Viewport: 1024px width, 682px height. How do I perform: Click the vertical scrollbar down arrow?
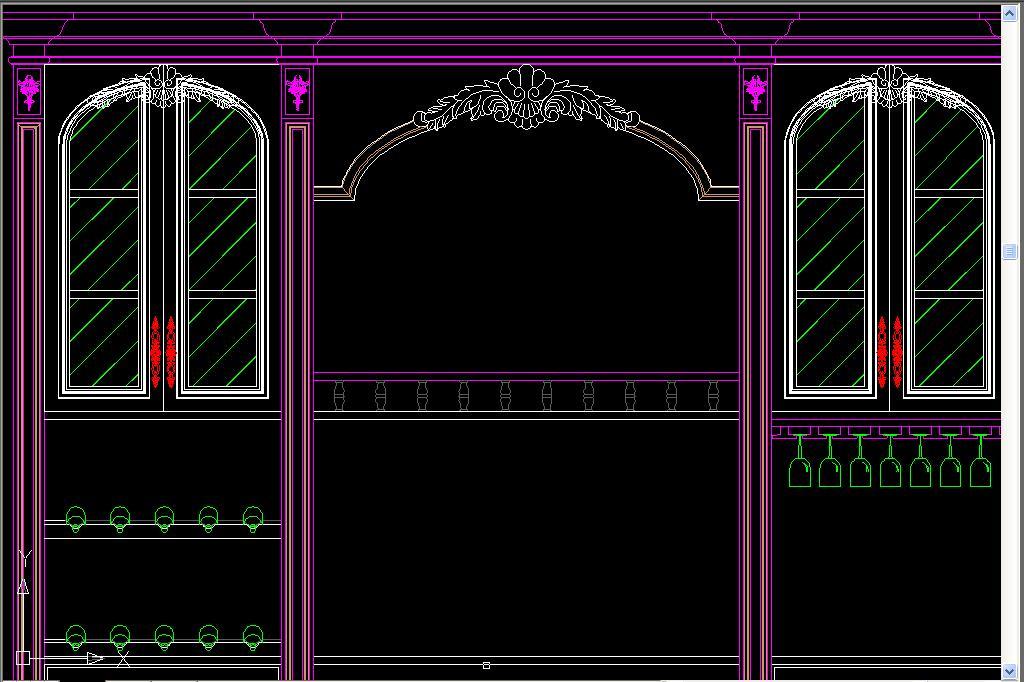[1010, 671]
